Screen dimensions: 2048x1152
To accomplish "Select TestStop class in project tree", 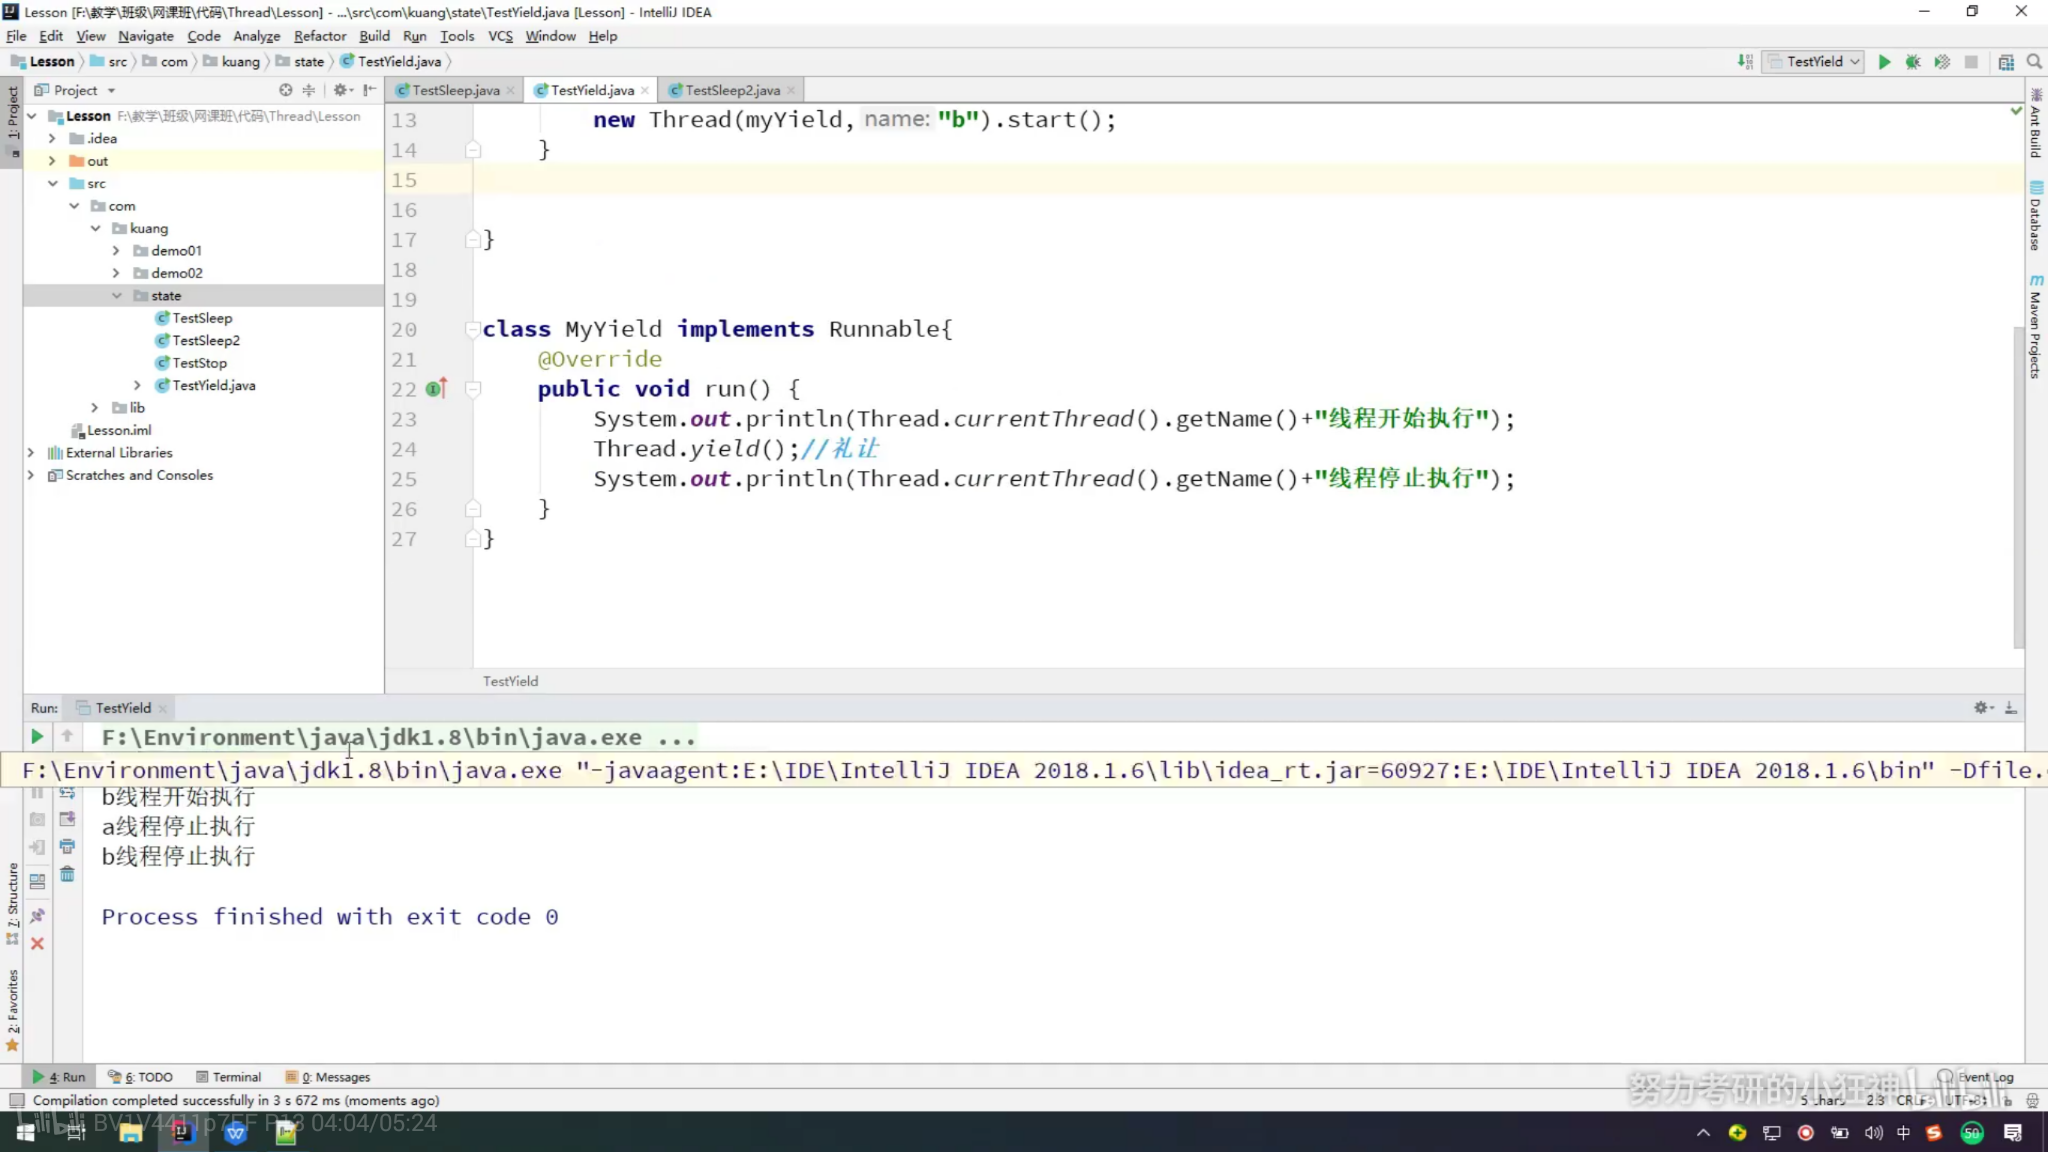I will [199, 363].
